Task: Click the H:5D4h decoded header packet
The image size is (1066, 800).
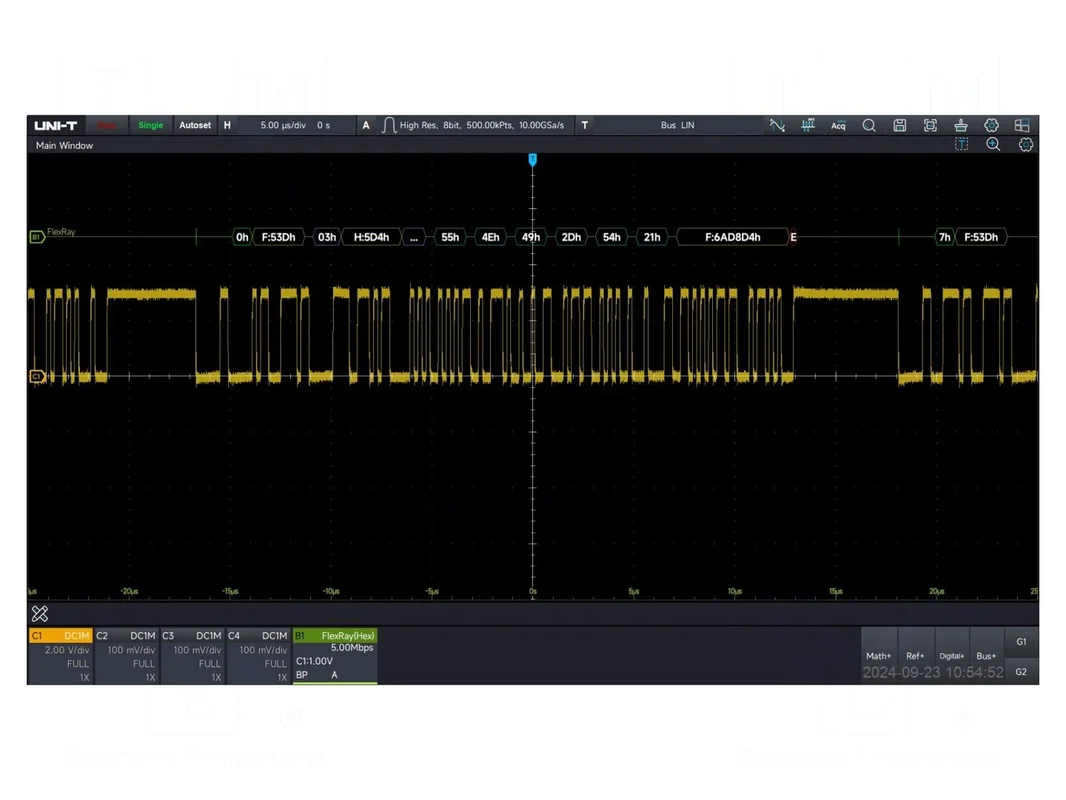Action: coord(371,237)
